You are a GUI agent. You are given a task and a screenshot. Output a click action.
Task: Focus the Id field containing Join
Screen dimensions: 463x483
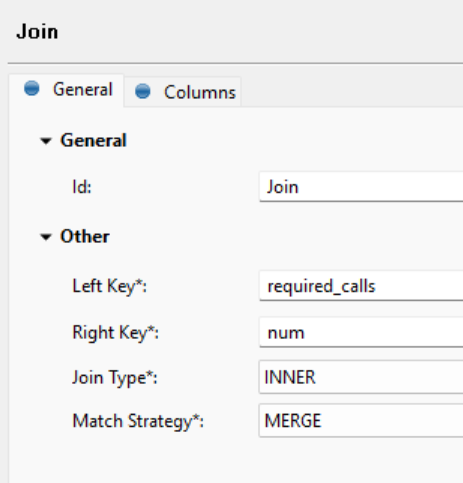tap(361, 187)
